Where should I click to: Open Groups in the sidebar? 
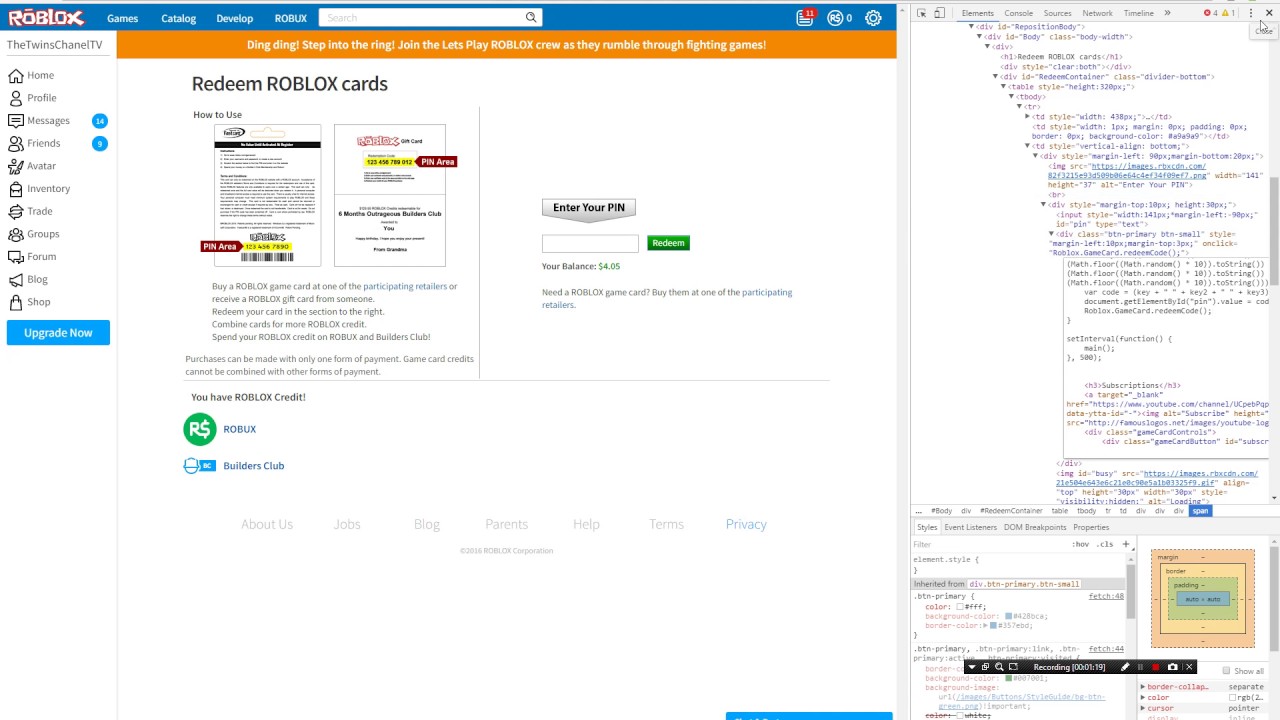coord(34,234)
